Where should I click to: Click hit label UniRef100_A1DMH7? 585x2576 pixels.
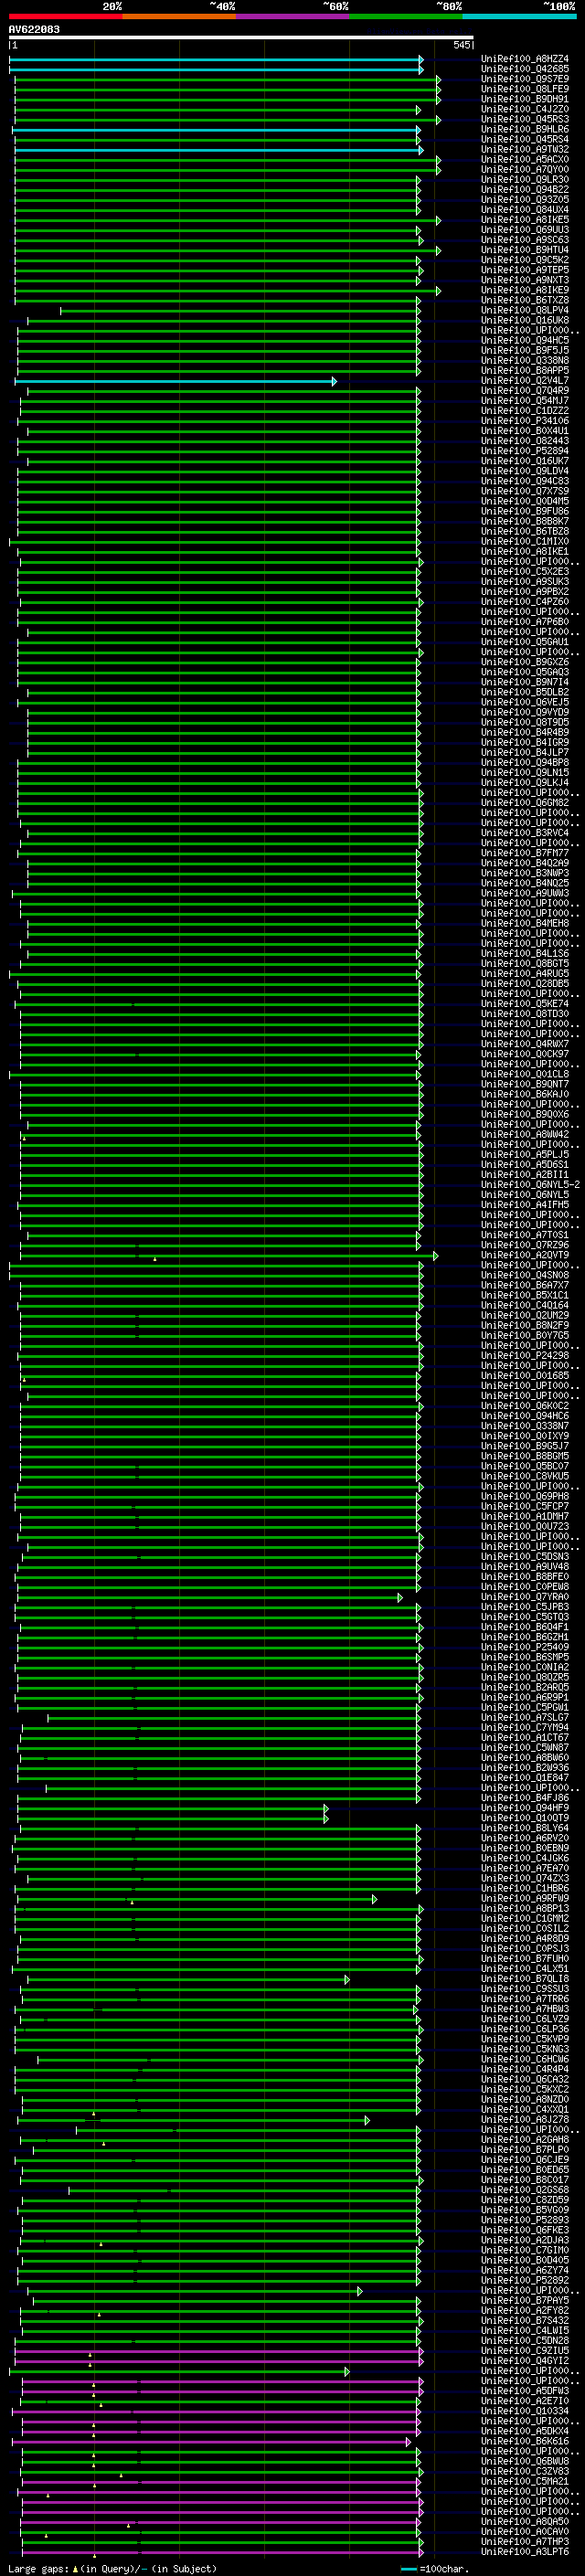pyautogui.click(x=525, y=1516)
